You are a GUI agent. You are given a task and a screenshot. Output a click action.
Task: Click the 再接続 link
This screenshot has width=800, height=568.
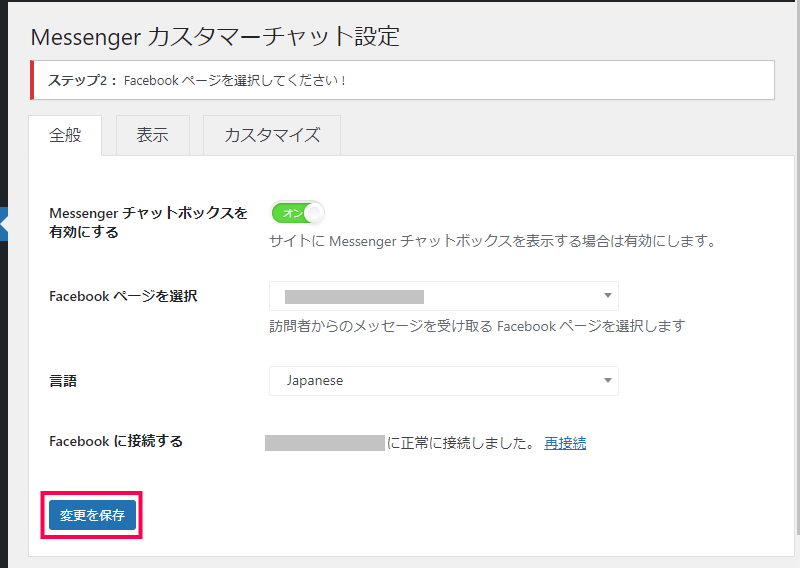click(x=565, y=443)
